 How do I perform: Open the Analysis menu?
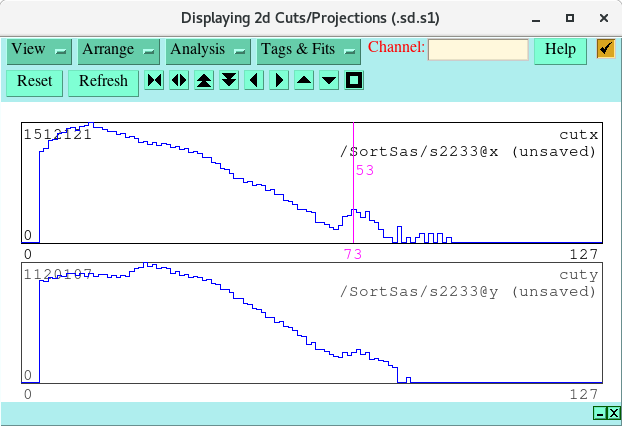pyautogui.click(x=208, y=50)
